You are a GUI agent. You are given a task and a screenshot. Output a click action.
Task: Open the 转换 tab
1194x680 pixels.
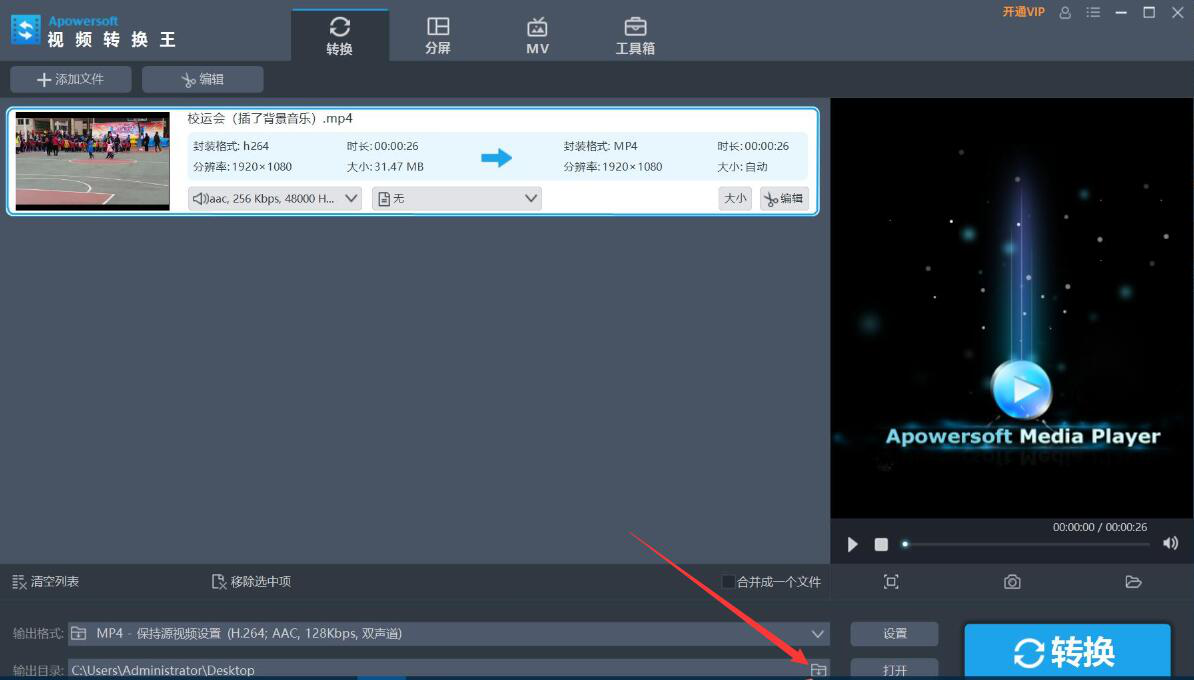coord(340,36)
